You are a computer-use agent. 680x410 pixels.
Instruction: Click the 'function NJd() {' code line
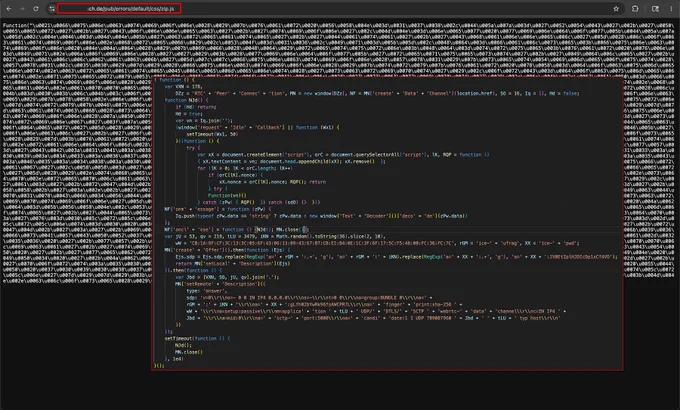[x=186, y=100]
